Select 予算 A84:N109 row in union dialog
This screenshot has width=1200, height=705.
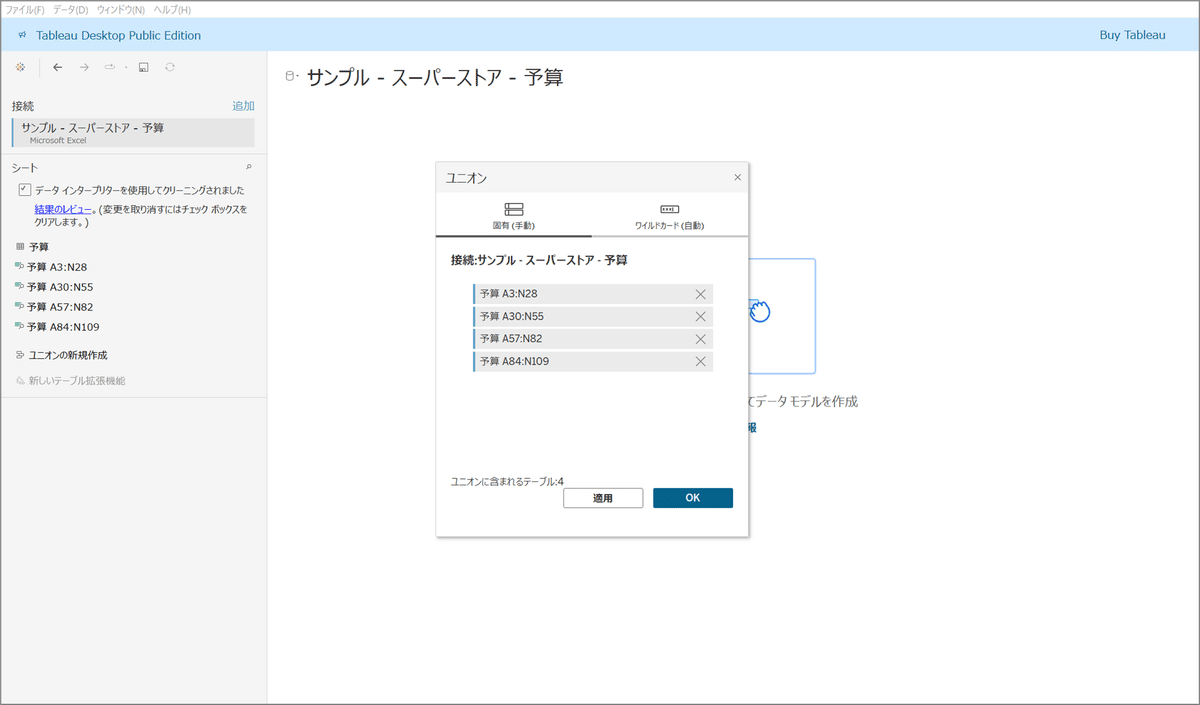(593, 361)
